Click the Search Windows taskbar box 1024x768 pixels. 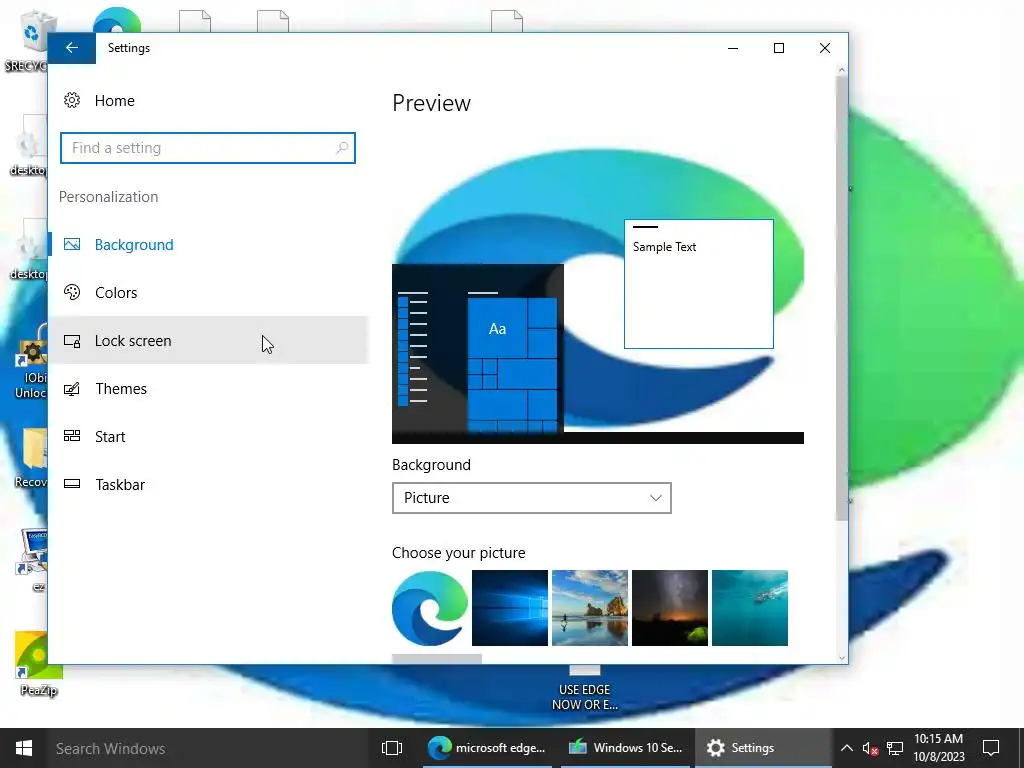(209, 748)
